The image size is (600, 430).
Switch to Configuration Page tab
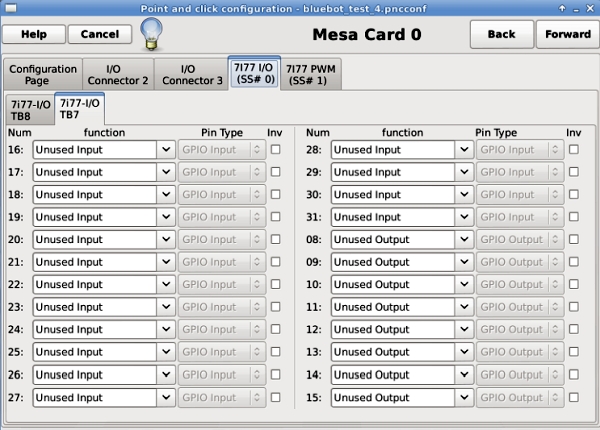click(43, 75)
